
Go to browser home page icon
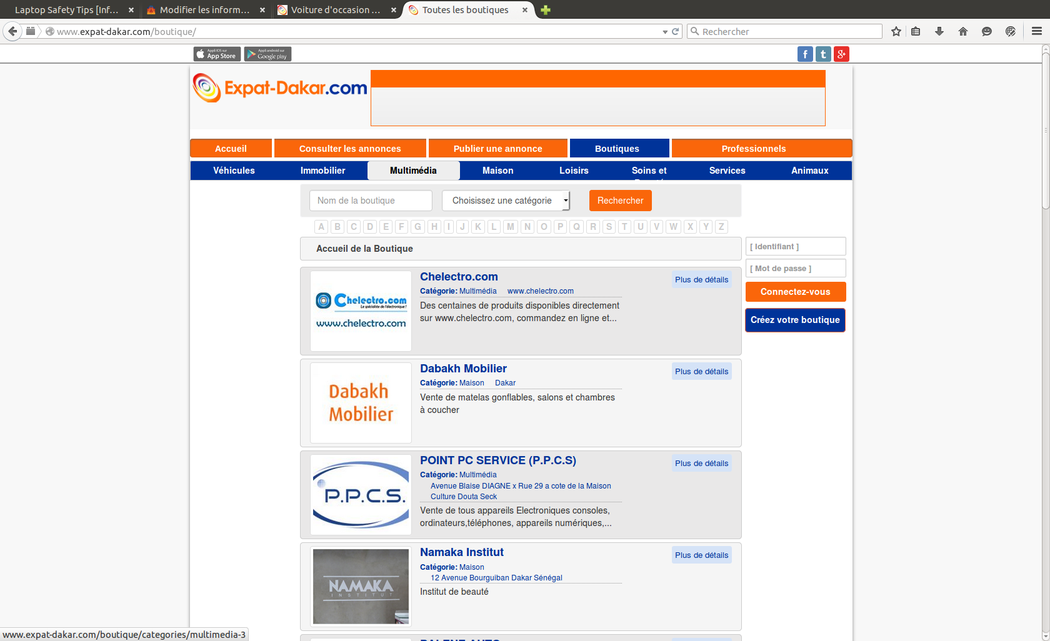pos(963,32)
